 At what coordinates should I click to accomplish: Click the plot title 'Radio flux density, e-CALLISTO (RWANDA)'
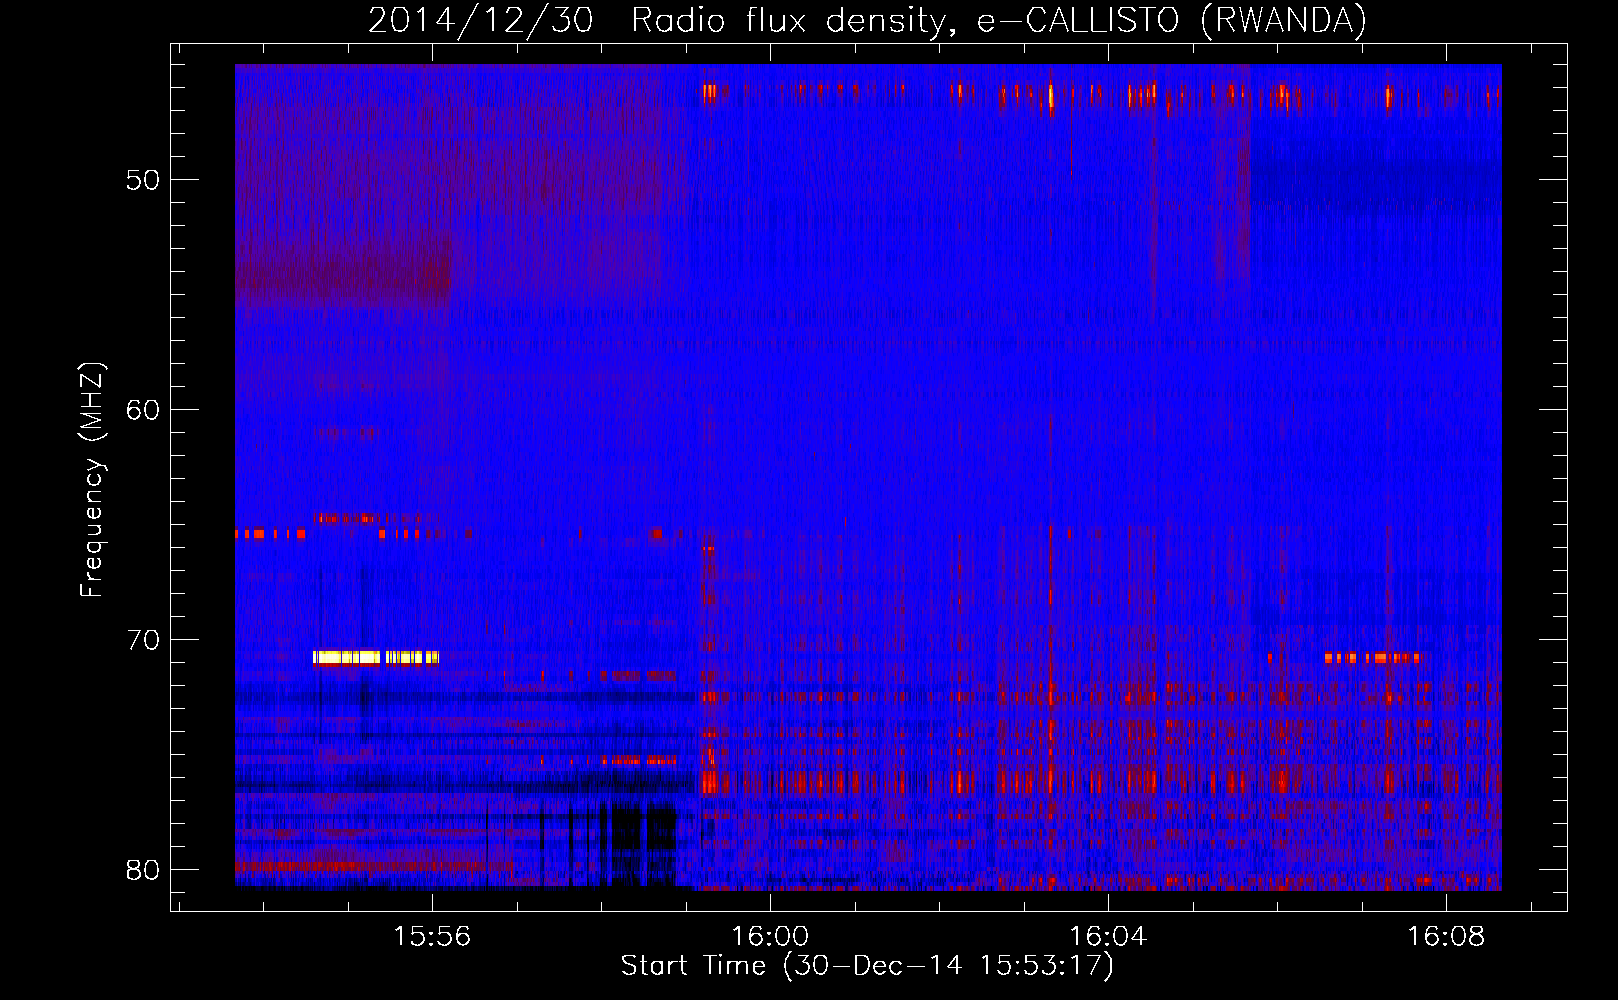coord(999,20)
